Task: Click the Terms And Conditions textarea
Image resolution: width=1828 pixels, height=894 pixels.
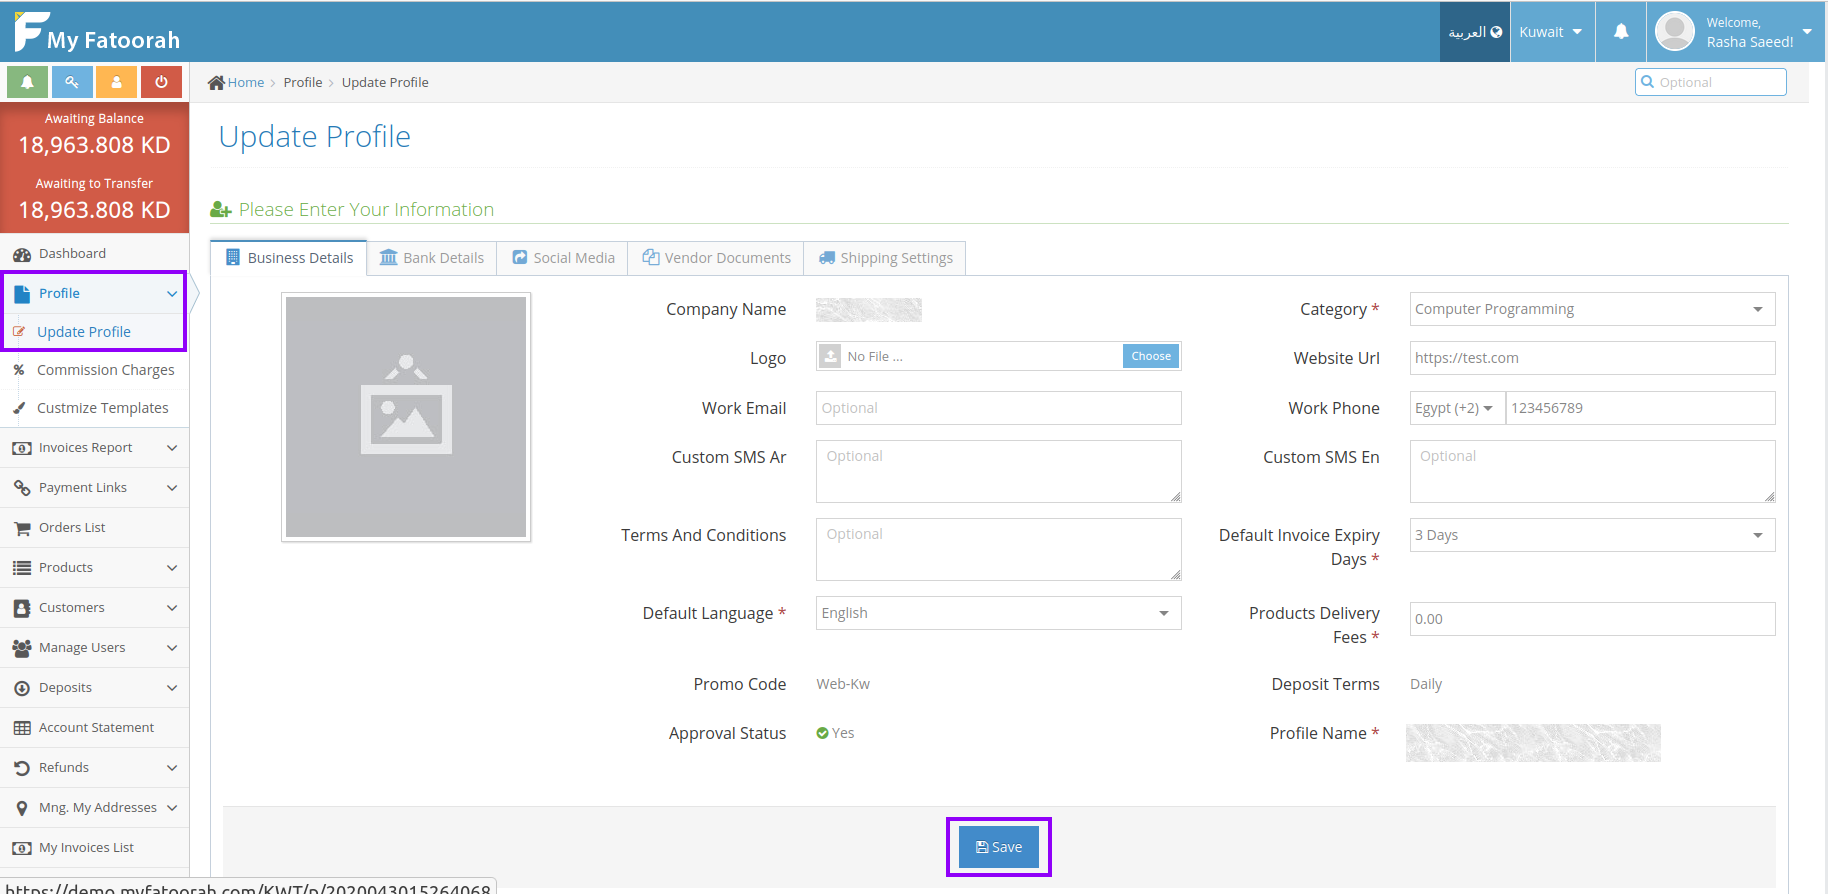Action: pos(998,549)
